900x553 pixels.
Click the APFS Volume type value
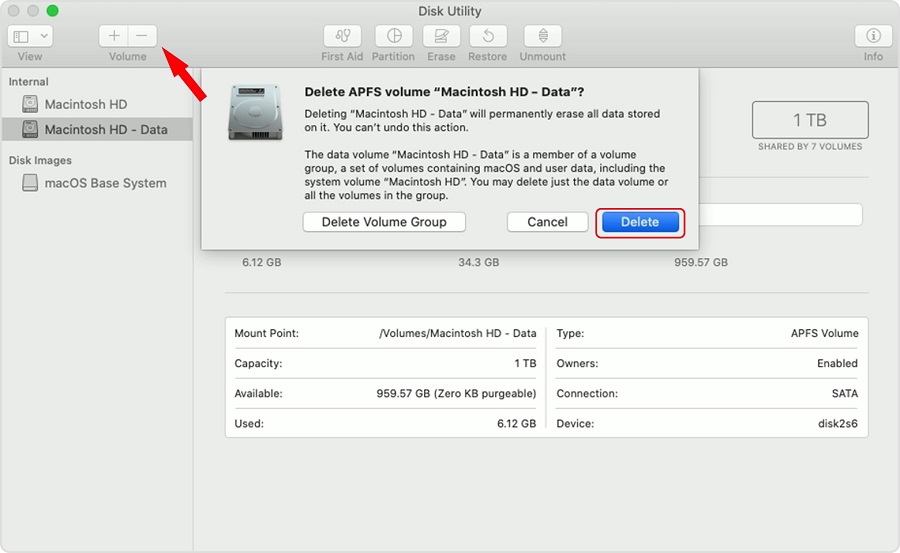click(825, 333)
